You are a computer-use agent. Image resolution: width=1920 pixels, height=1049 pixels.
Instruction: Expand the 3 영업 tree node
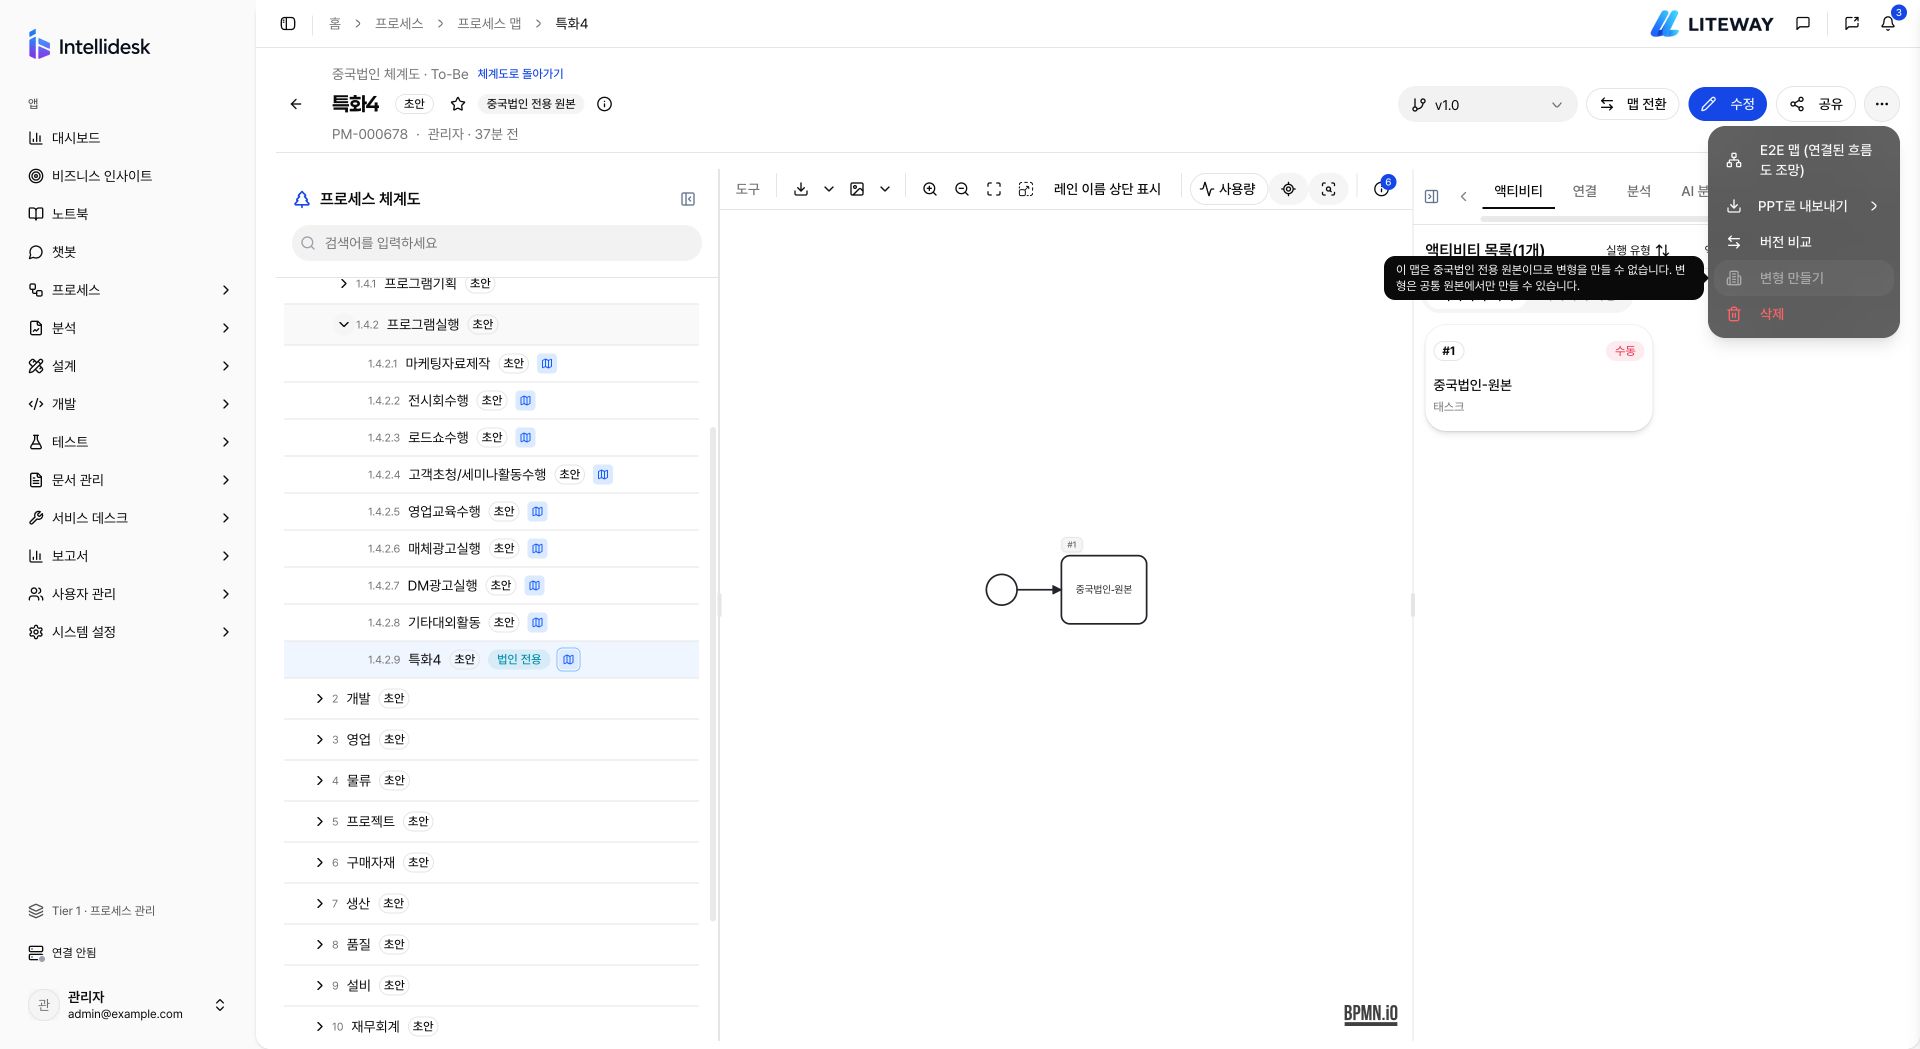[320, 739]
